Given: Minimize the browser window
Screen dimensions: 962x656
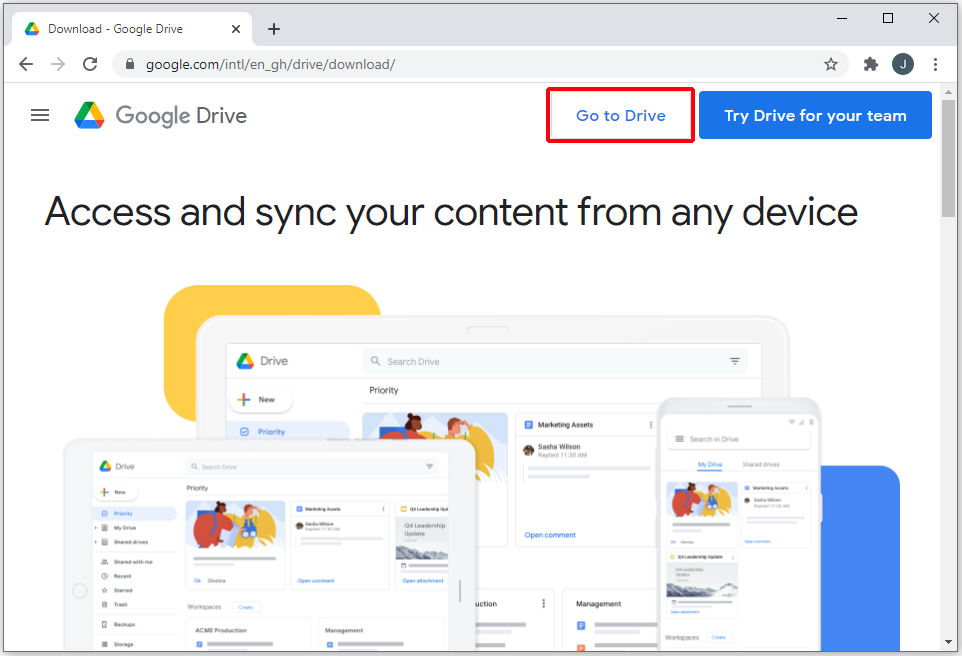Looking at the screenshot, I should coord(842,18).
